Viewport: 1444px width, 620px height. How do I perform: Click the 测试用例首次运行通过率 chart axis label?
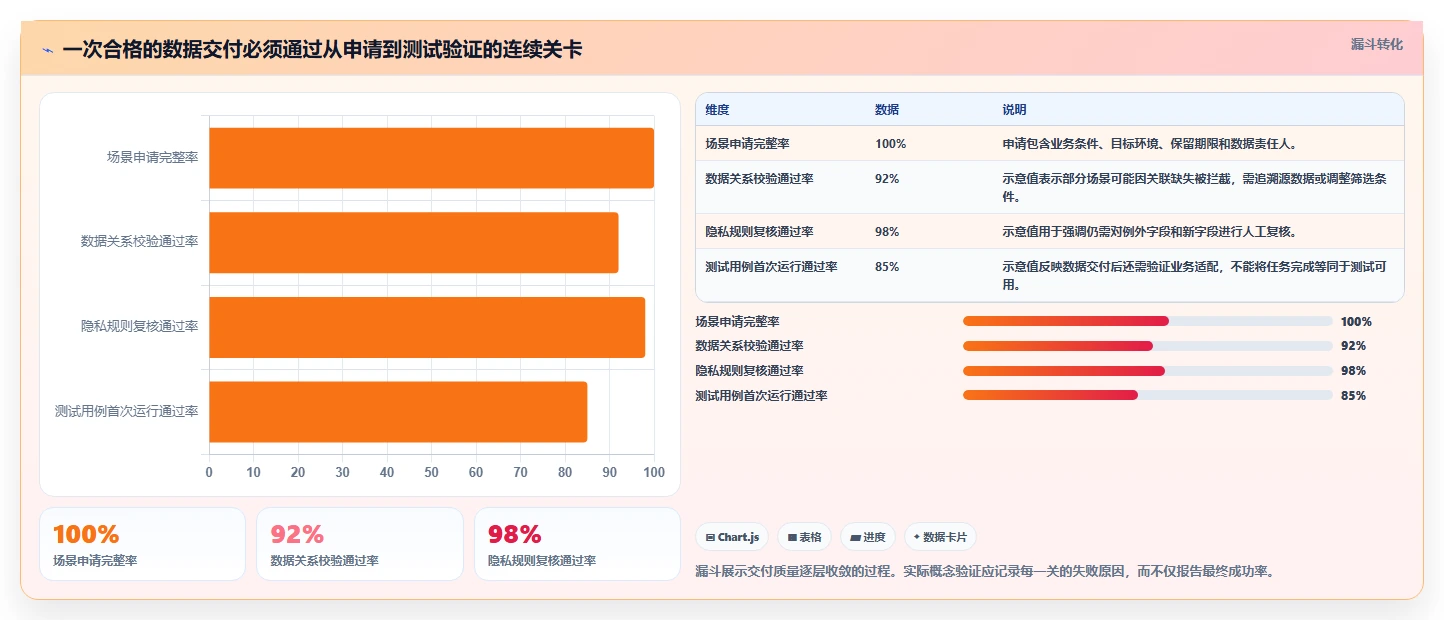tap(126, 411)
